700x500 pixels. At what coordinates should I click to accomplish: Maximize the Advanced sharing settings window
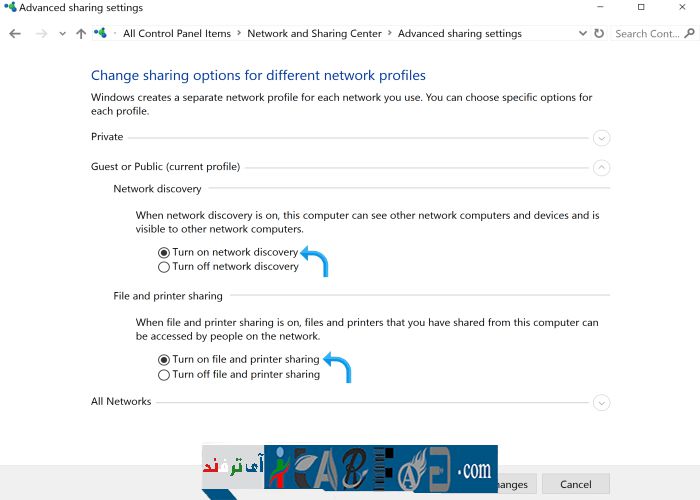click(641, 7)
